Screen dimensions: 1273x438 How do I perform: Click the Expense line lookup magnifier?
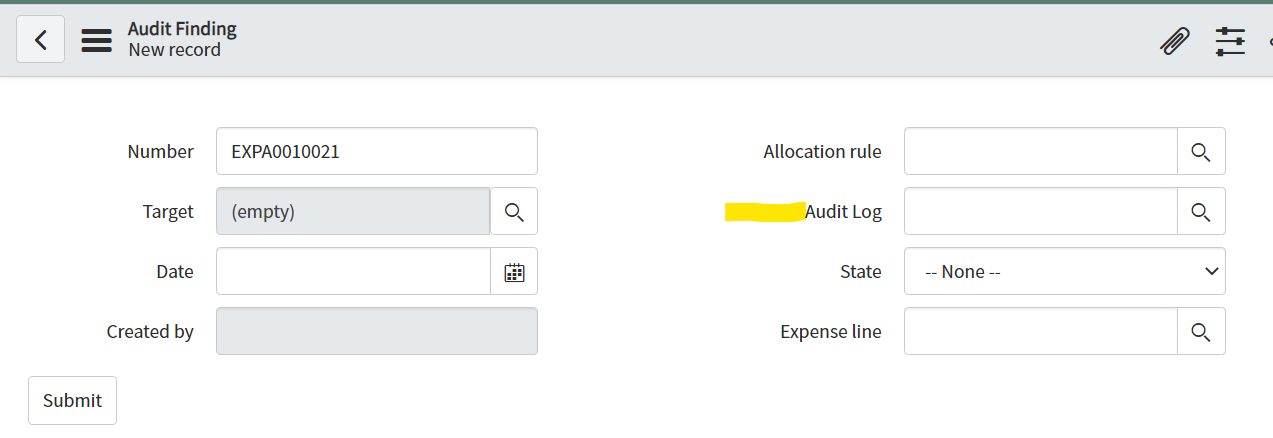(1201, 331)
